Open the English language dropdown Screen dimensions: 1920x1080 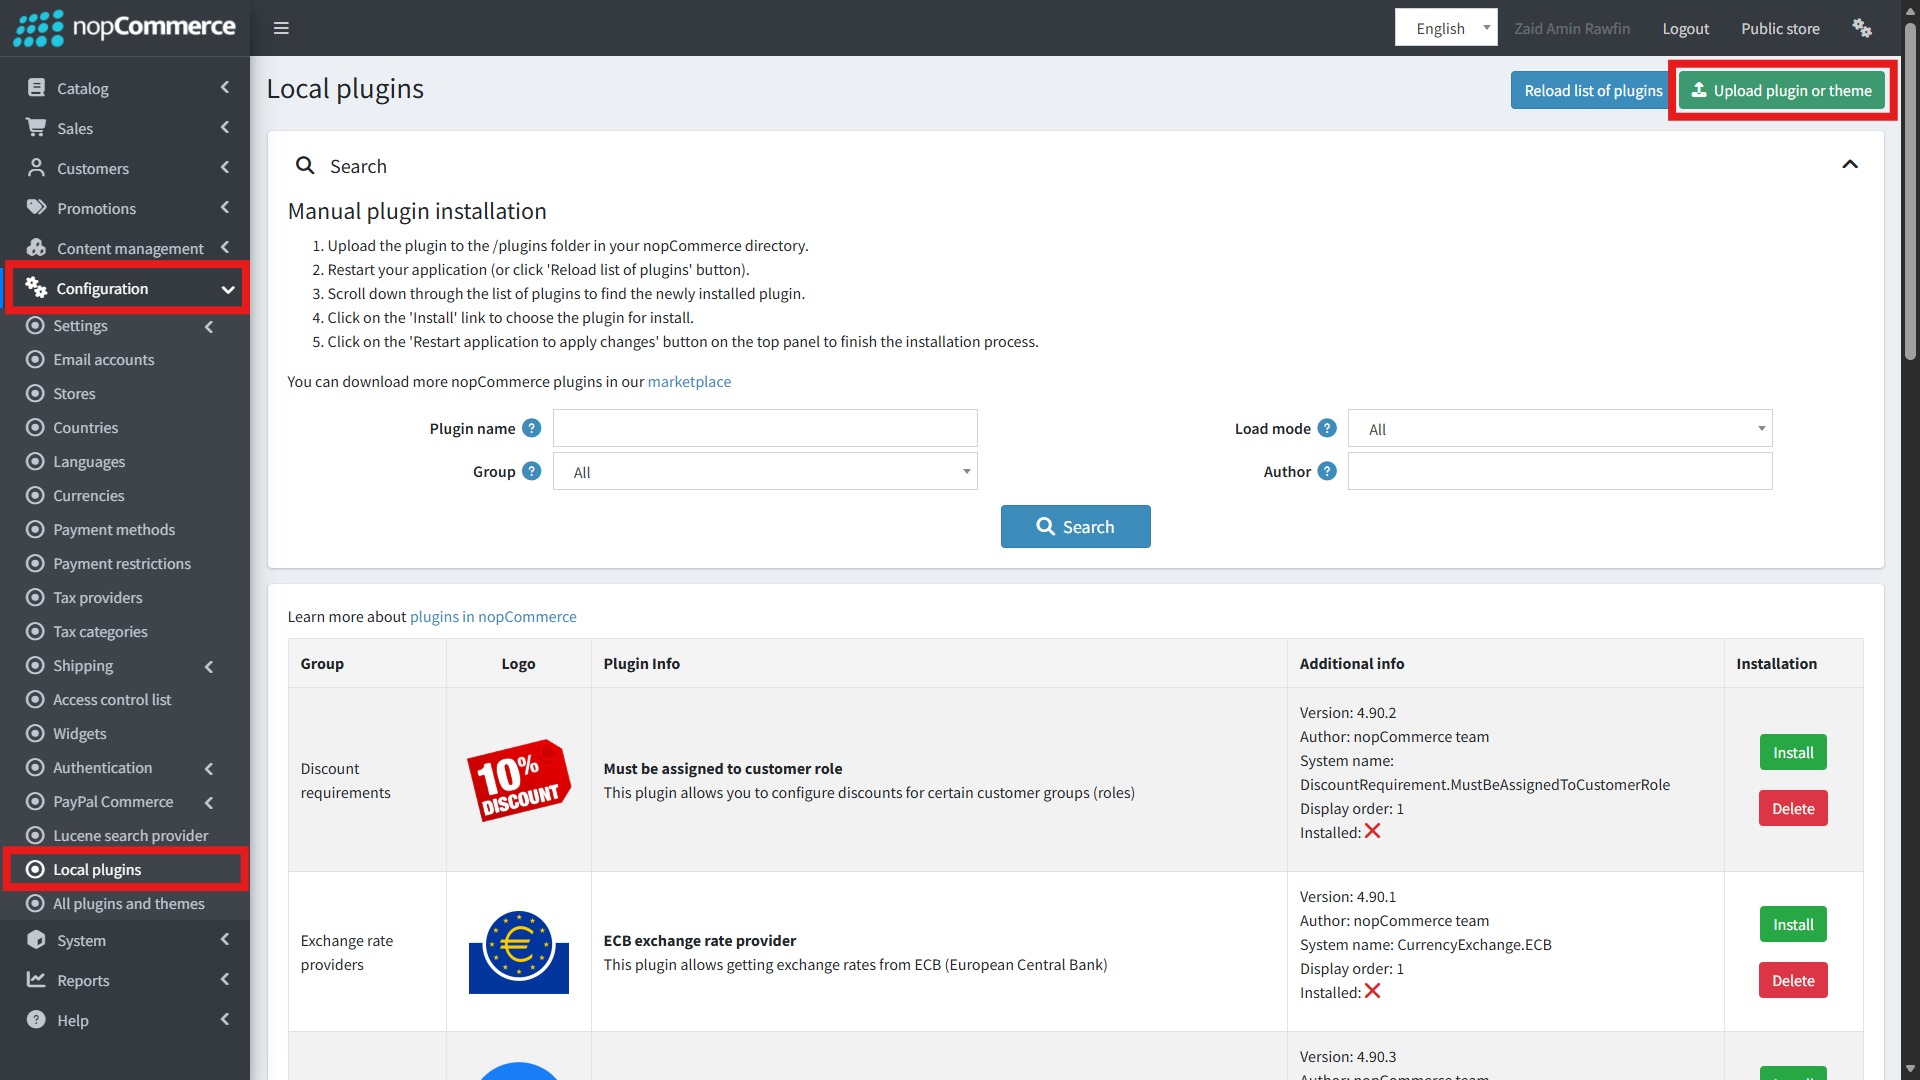coord(1446,28)
